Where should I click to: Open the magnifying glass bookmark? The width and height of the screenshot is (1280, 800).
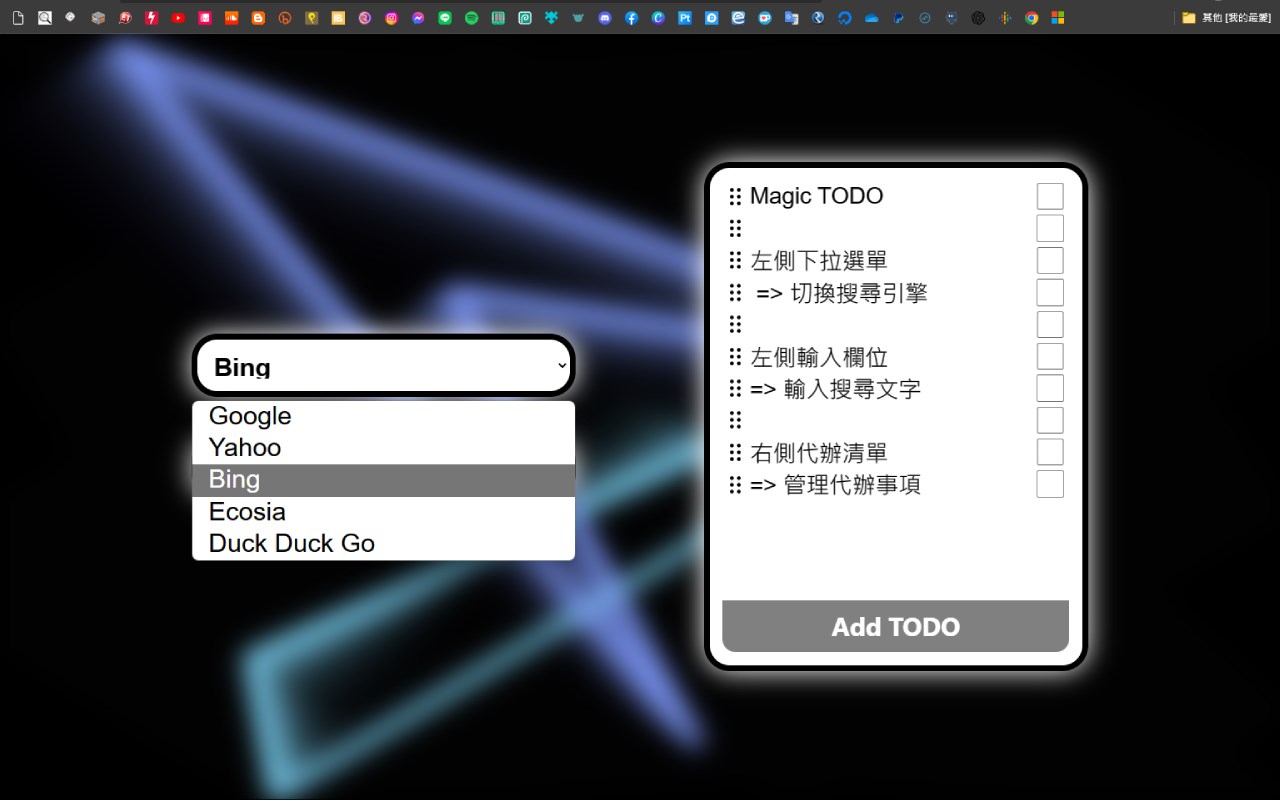tap(45, 18)
